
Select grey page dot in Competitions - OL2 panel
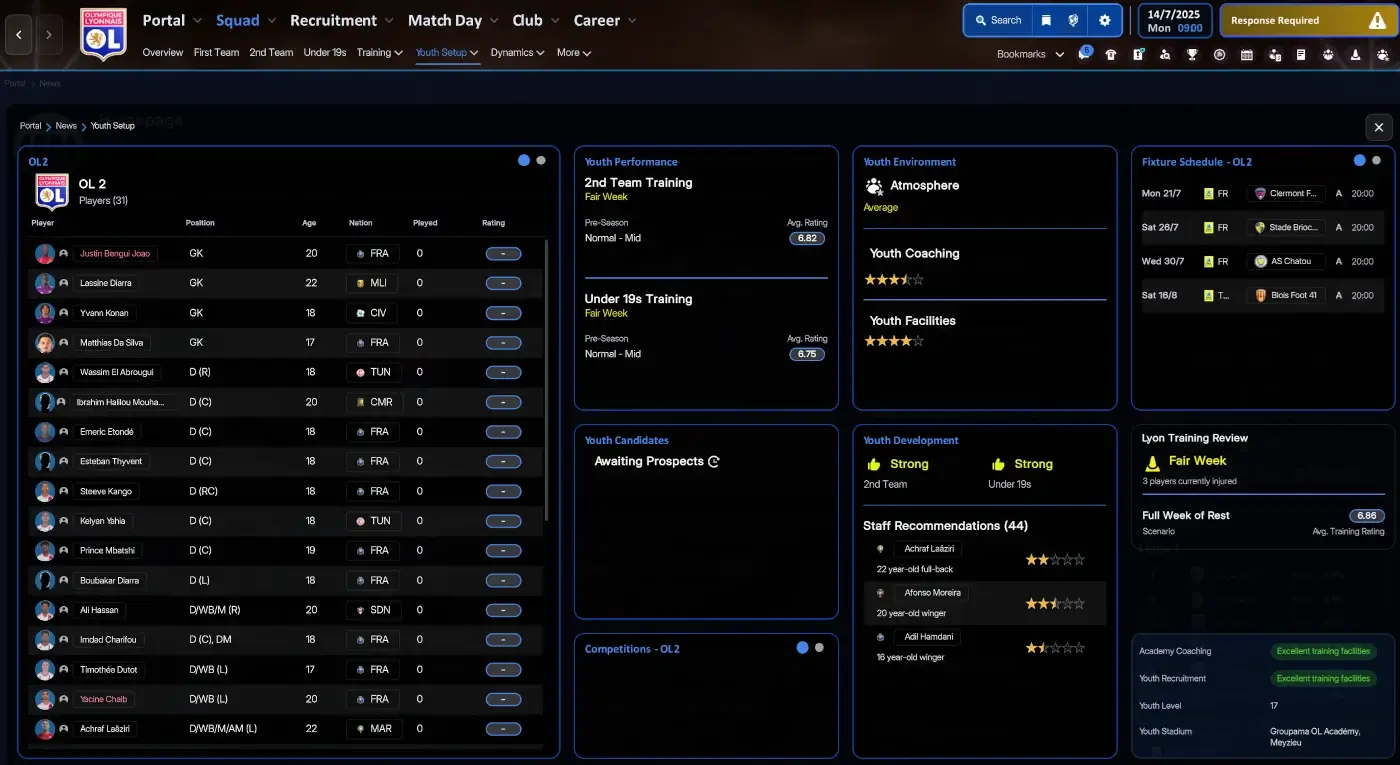point(819,648)
